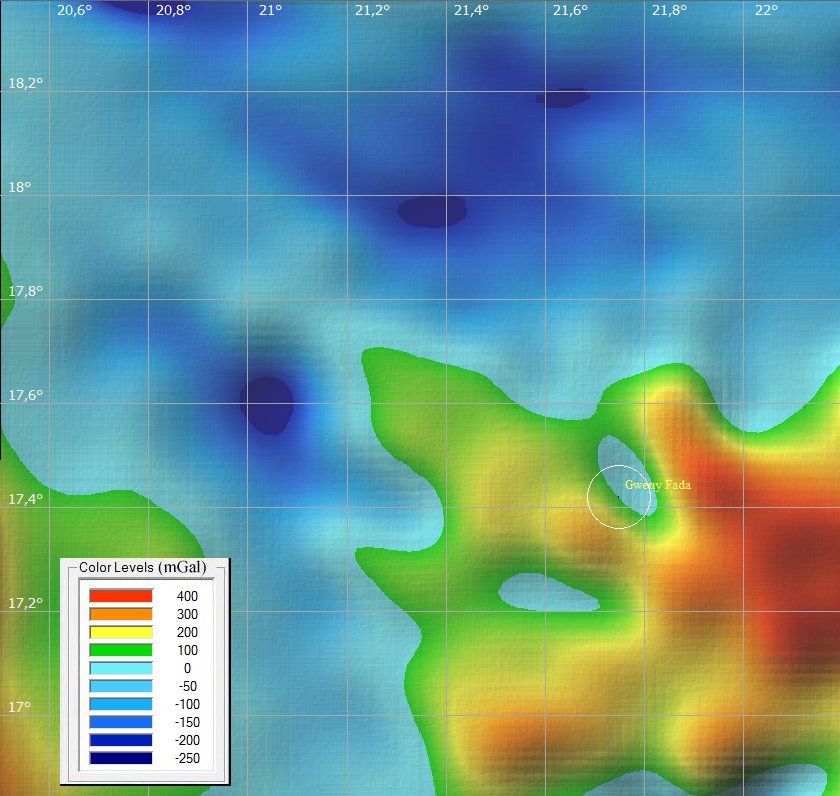Click the 400 mGal red color swatch
Viewport: 840px width, 796px height.
click(x=121, y=596)
